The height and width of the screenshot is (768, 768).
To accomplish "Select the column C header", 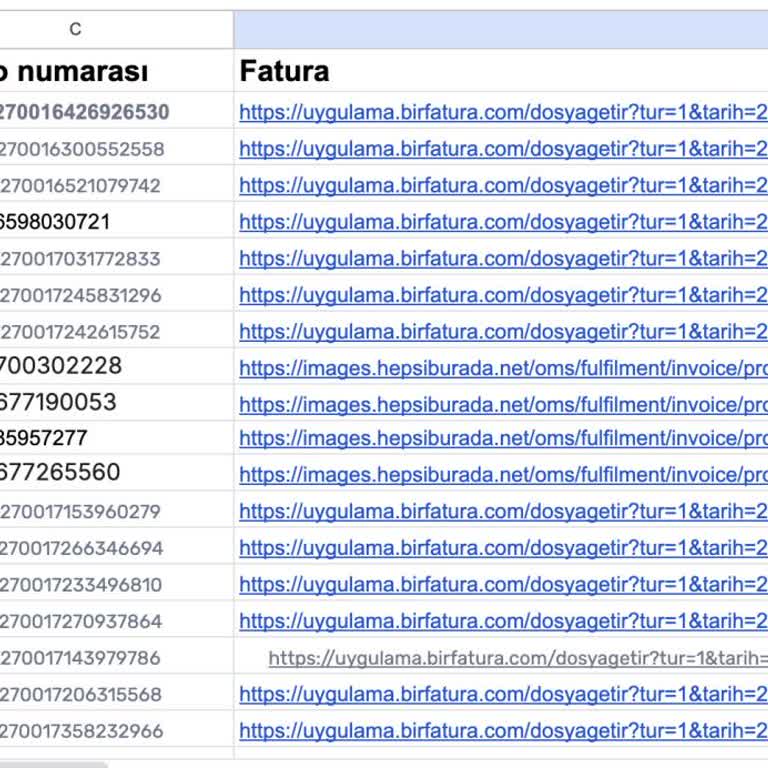I will pos(76,29).
